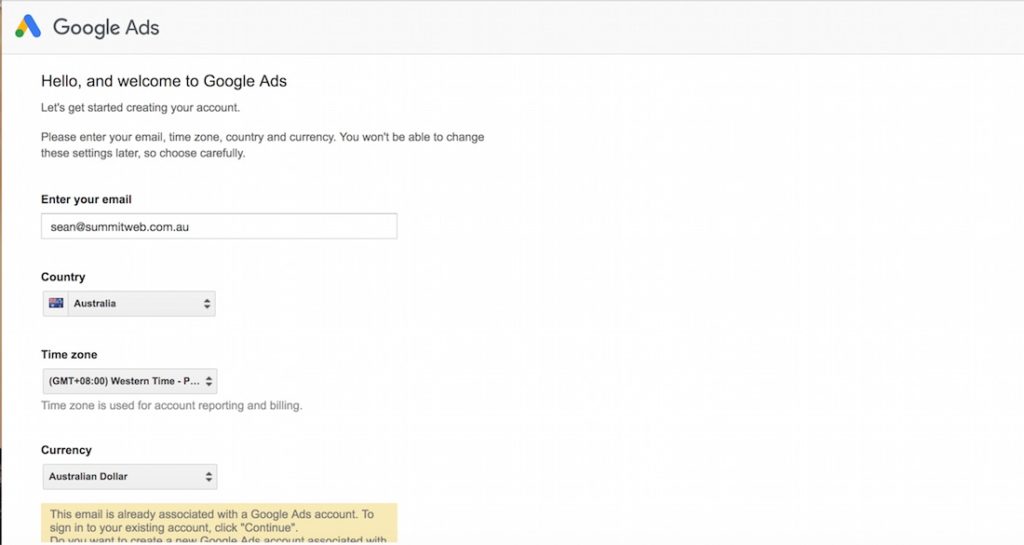Click the 'Time zone is used for account reporting' note
Screen dimensions: 1024x545
click(x=172, y=405)
